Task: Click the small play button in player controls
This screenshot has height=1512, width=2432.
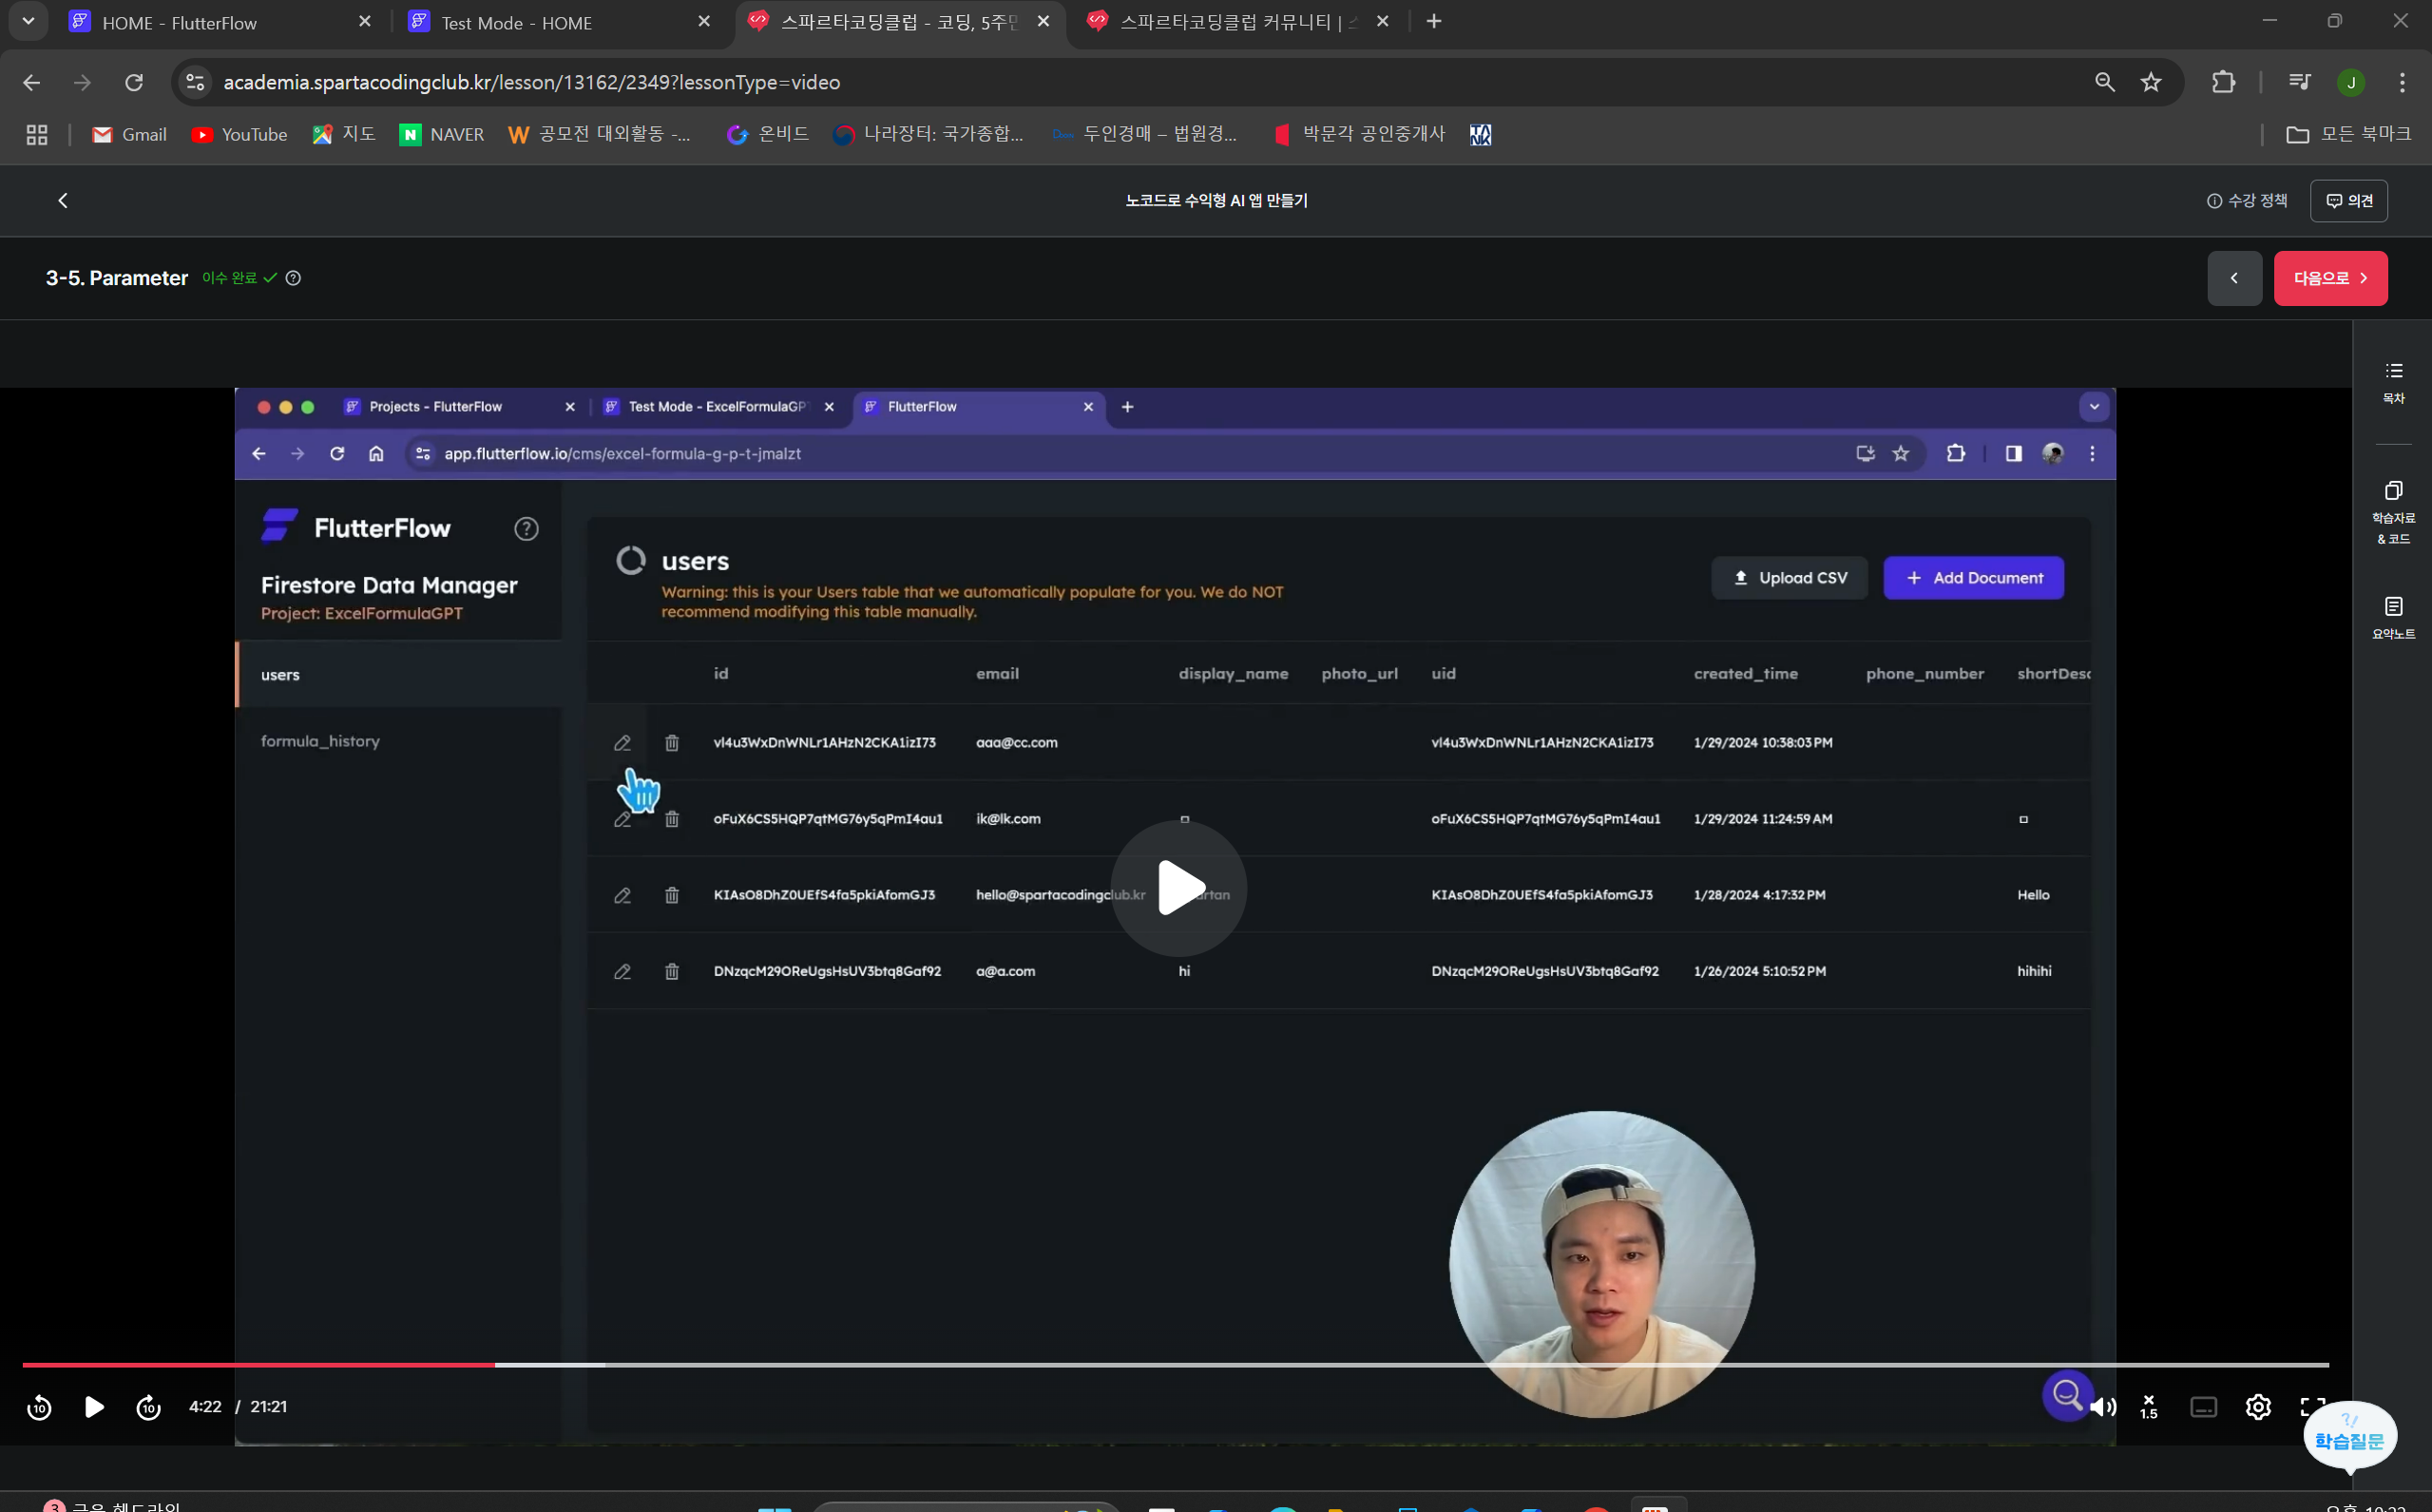Action: 94,1407
